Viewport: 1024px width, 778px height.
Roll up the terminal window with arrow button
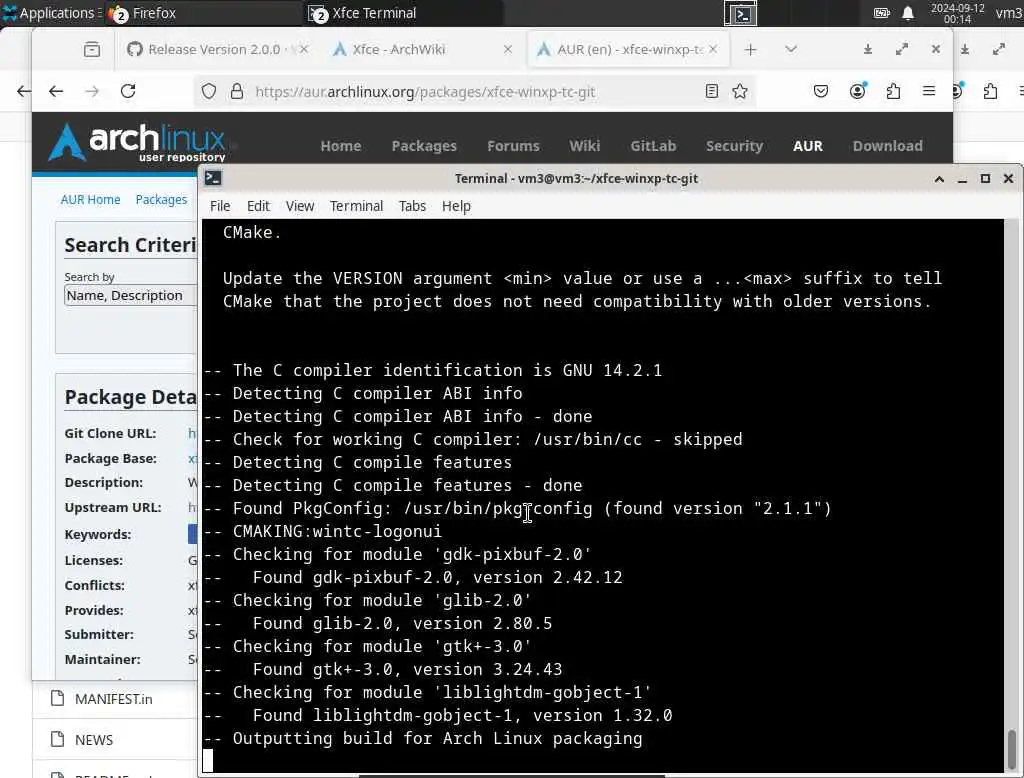click(939, 178)
